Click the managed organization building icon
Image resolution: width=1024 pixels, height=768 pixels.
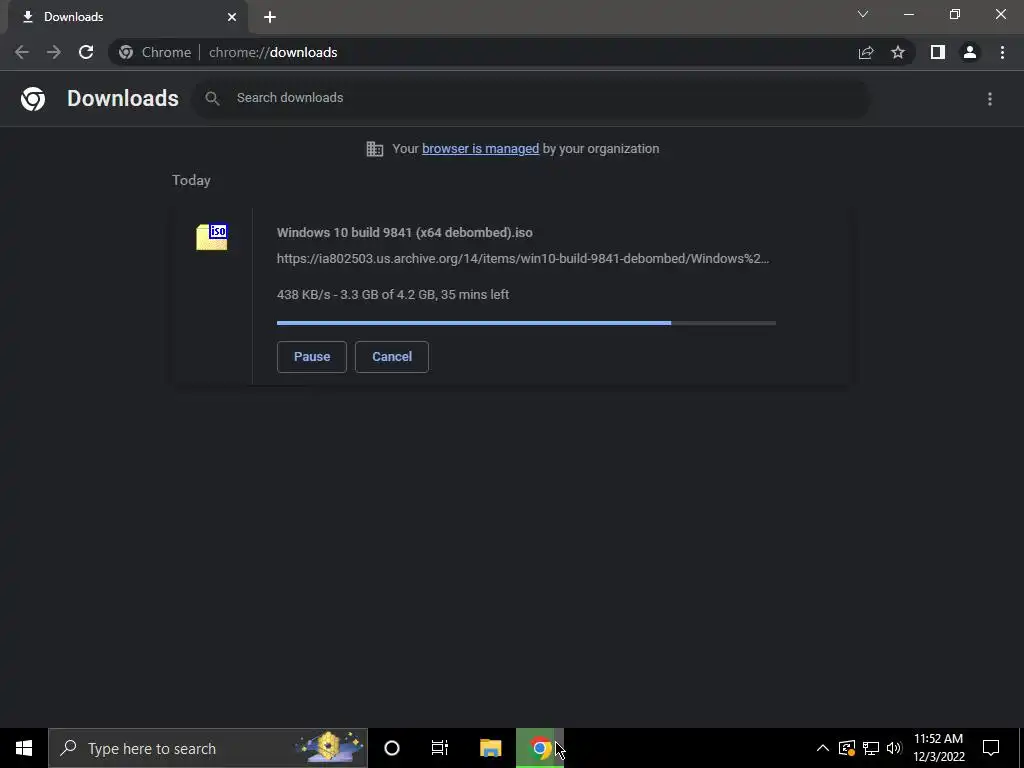click(374, 149)
